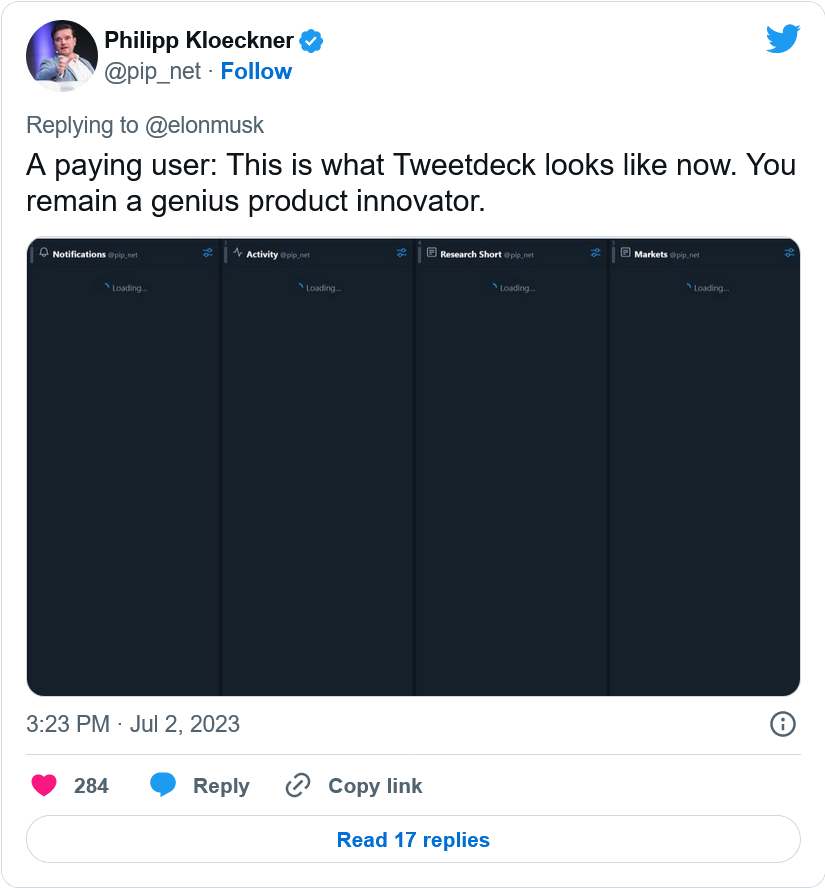Click the Twitter bird logo
The width and height of the screenshot is (825, 888).
tap(783, 40)
